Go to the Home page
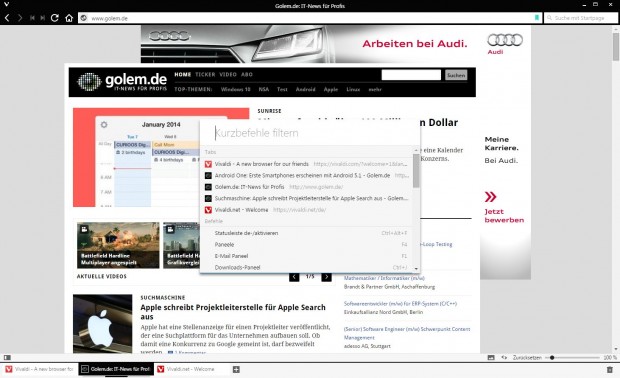Image resolution: width=620 pixels, height=378 pixels. point(69,18)
